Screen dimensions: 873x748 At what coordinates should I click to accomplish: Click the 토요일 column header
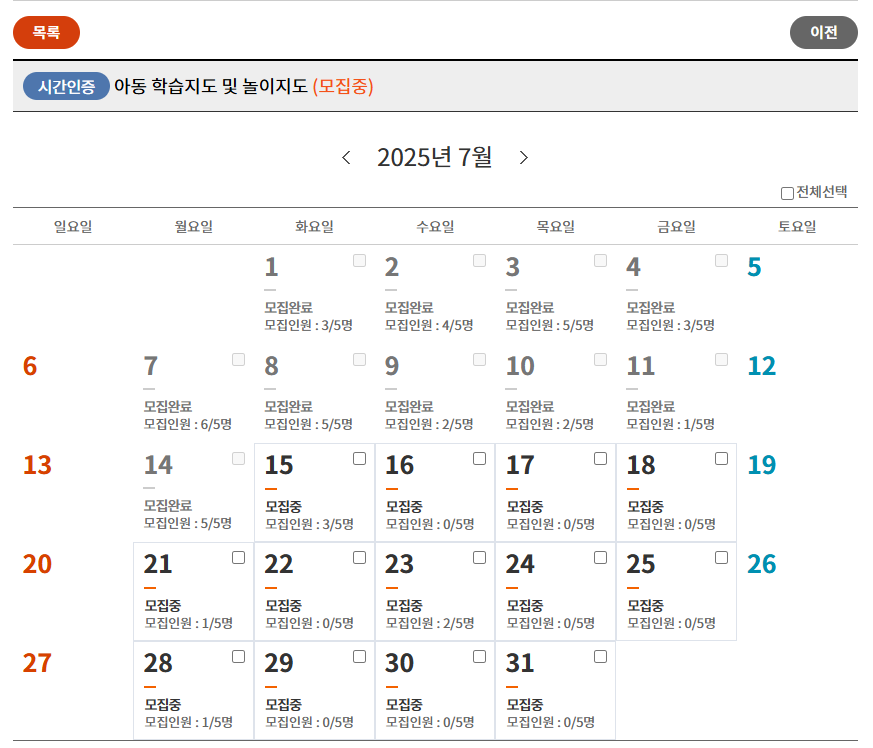(x=797, y=227)
